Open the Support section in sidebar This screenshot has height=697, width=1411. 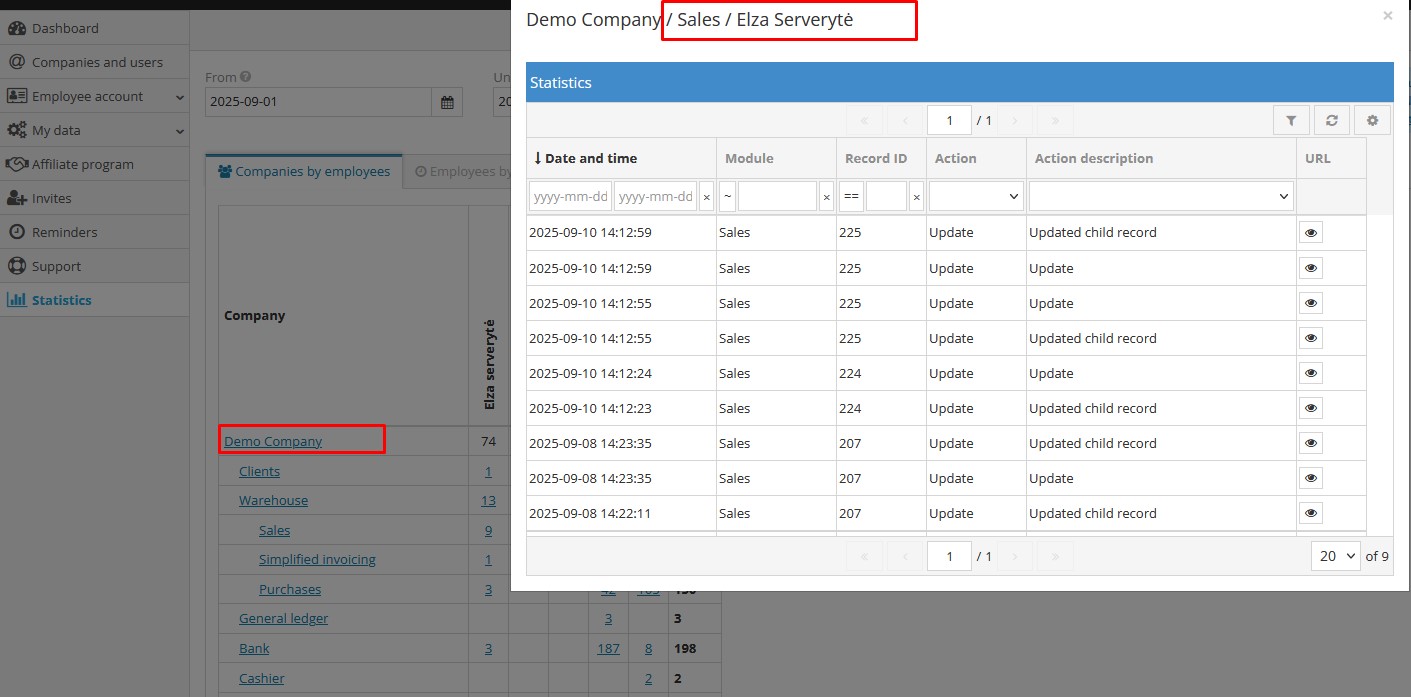58,265
